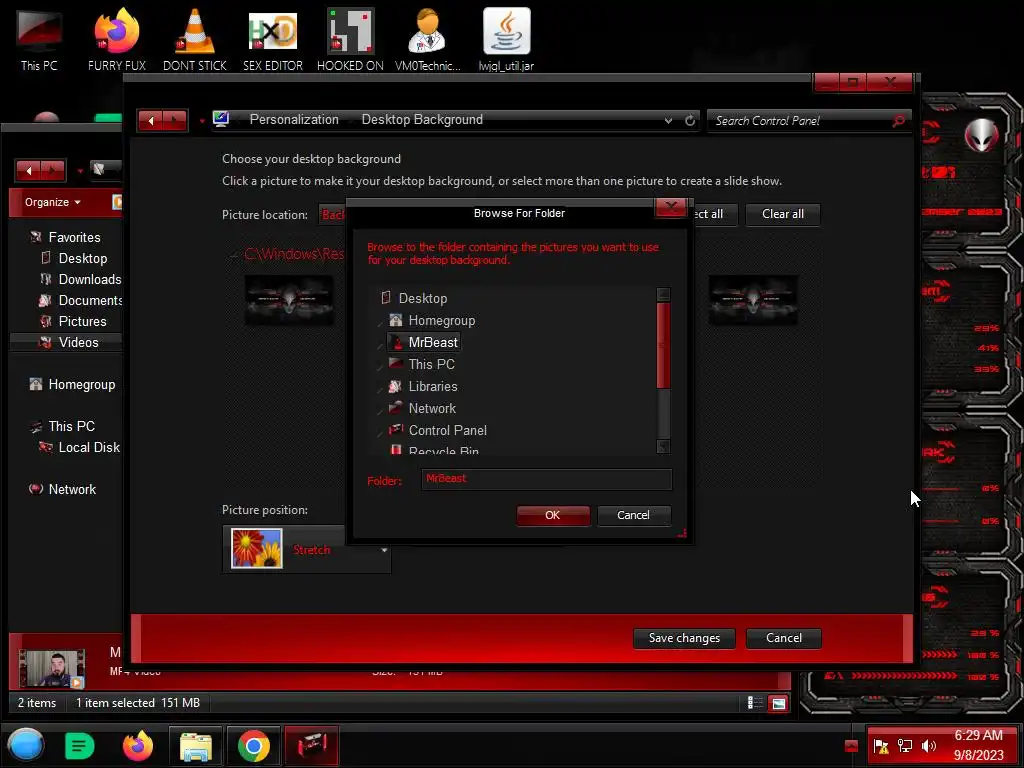Launch the FURRY FUX Firefox shortcut
1024x768 pixels.
click(117, 39)
